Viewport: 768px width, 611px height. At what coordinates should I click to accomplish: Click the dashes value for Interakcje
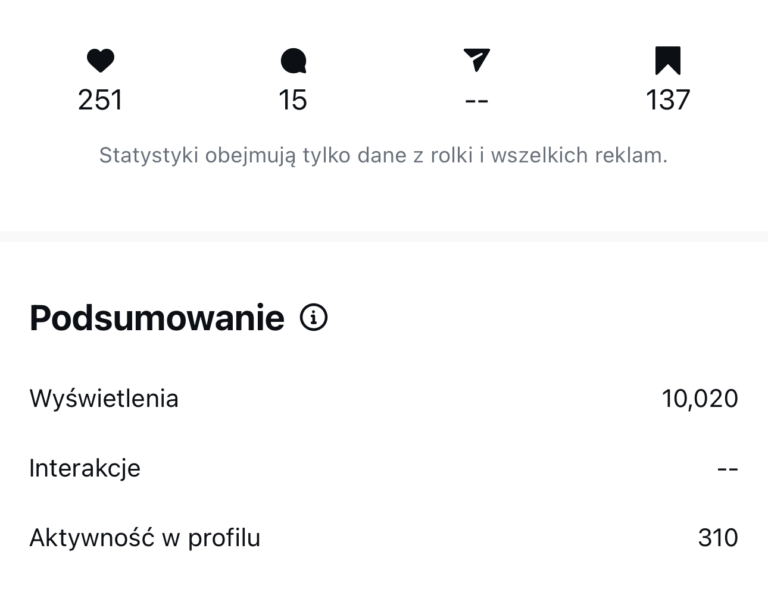[x=727, y=468]
